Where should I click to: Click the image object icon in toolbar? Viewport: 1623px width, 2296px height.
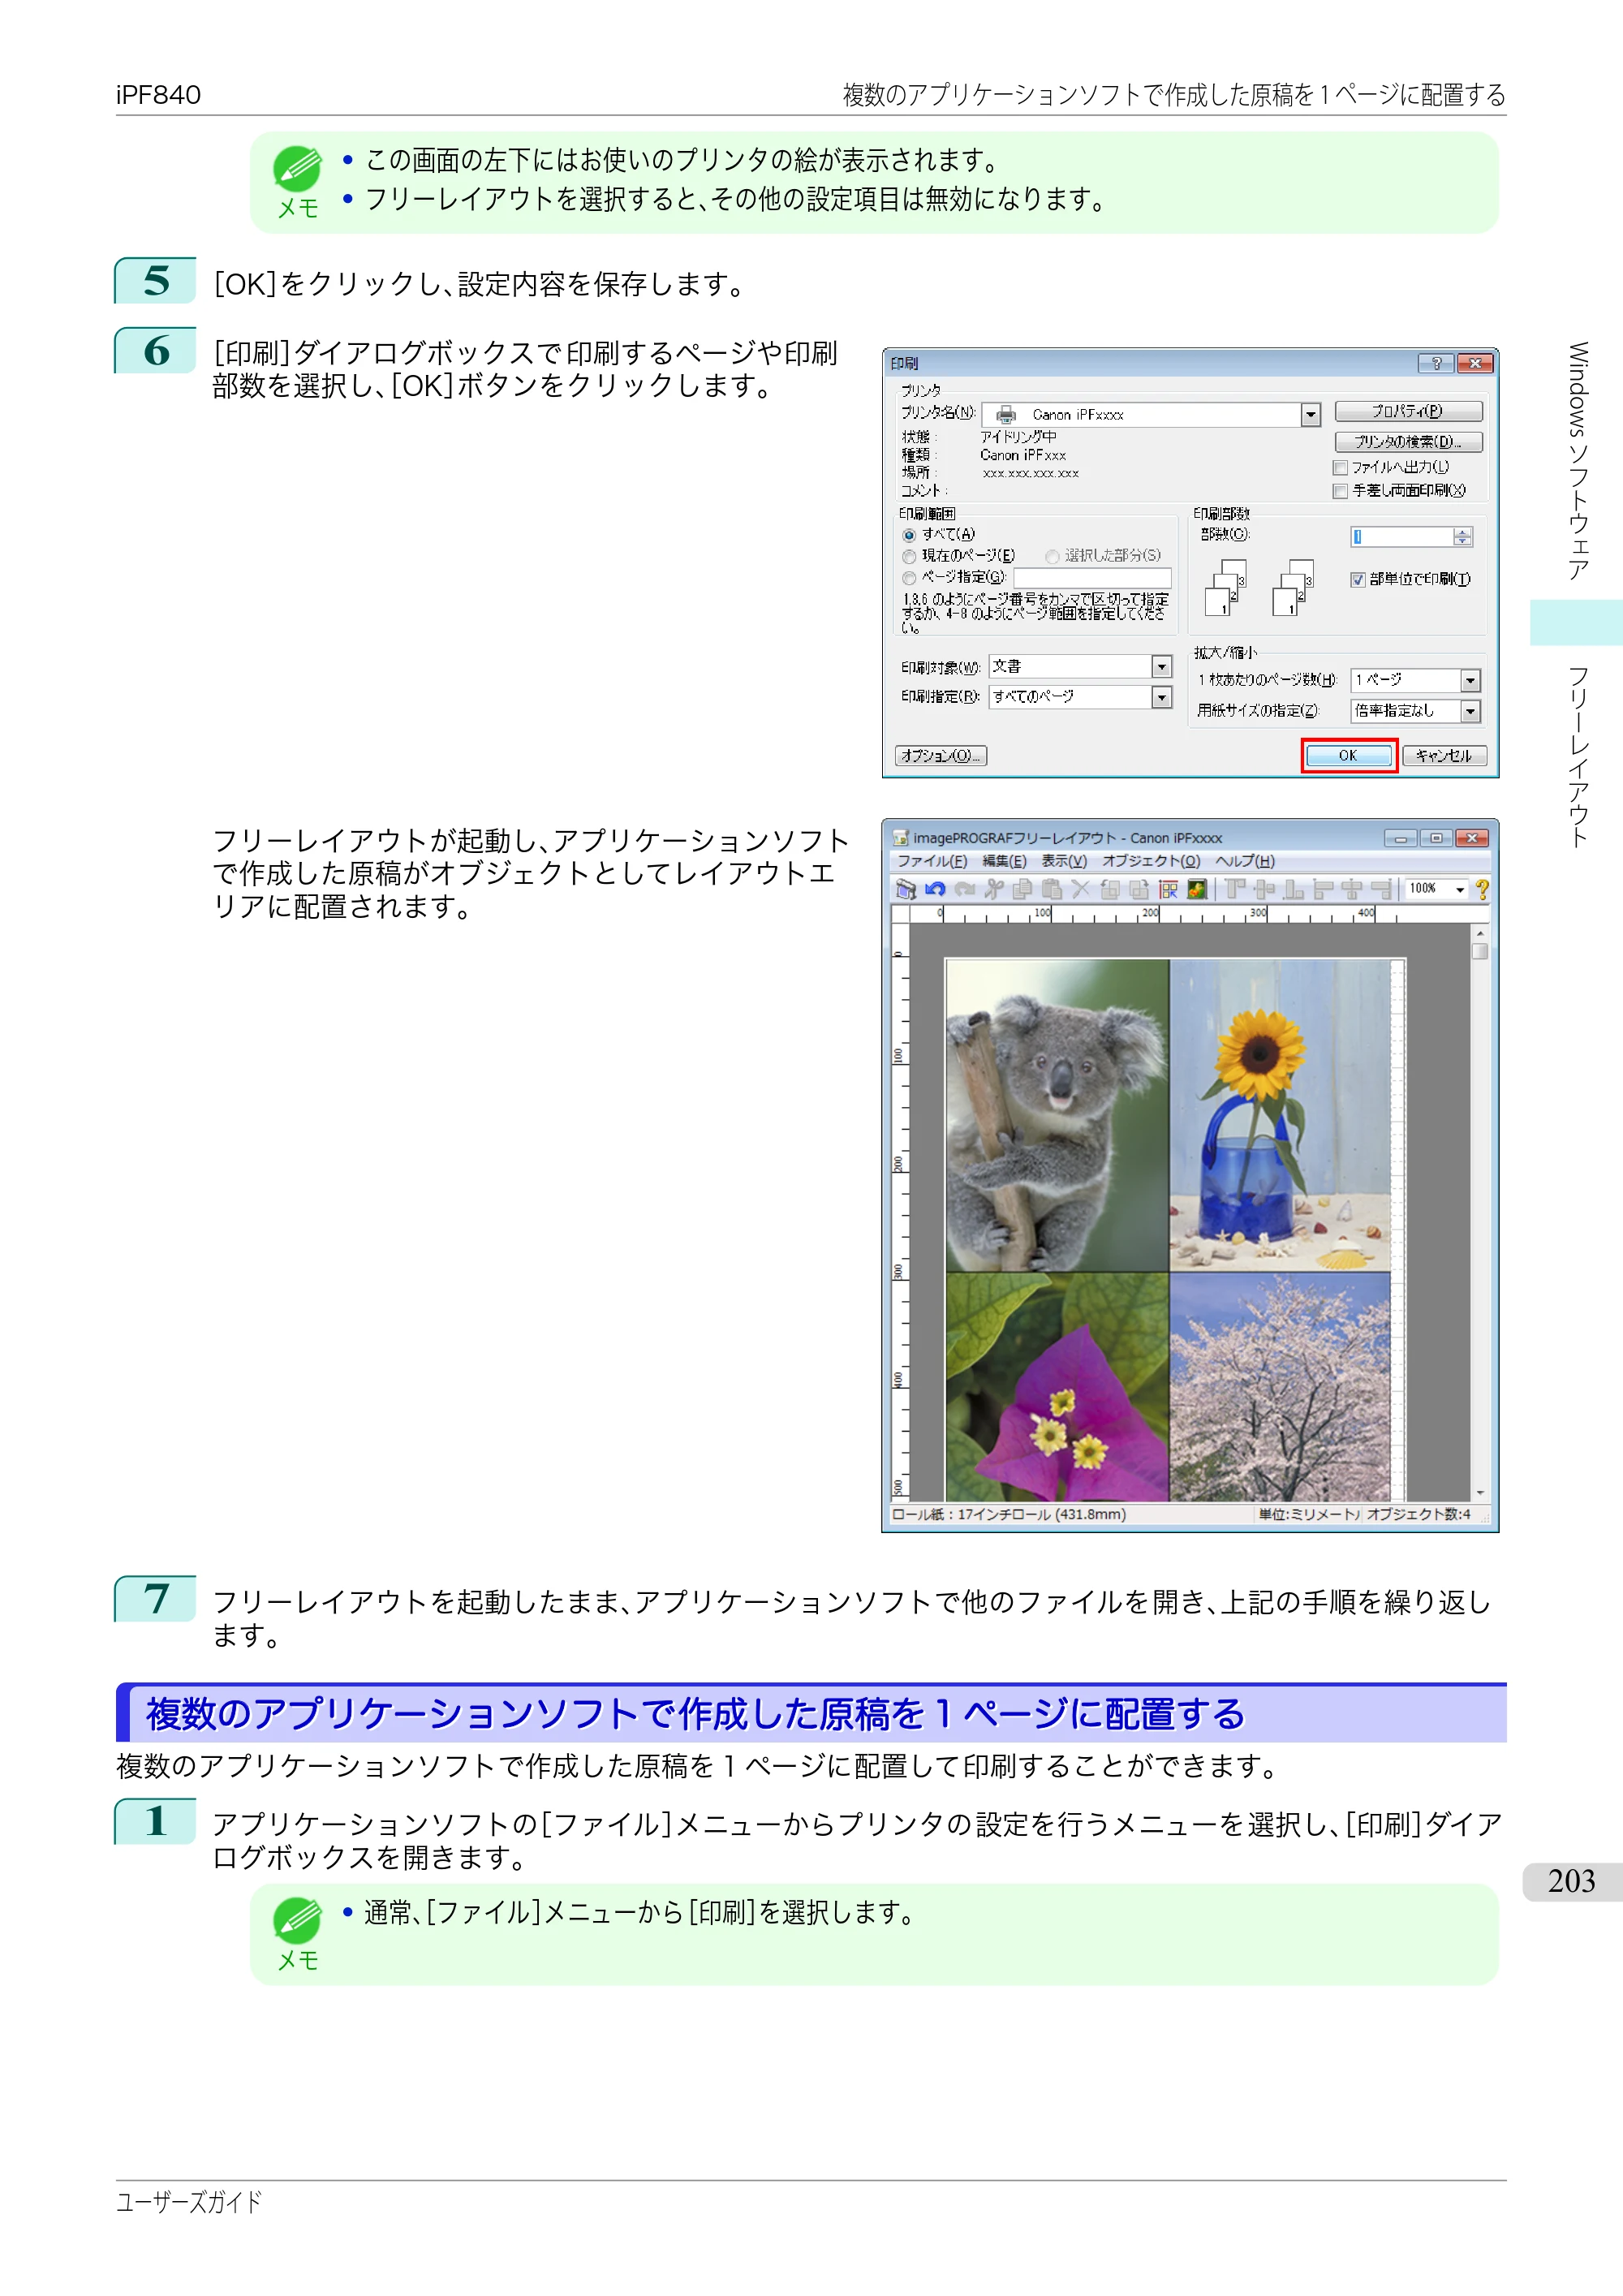pos(1197,889)
